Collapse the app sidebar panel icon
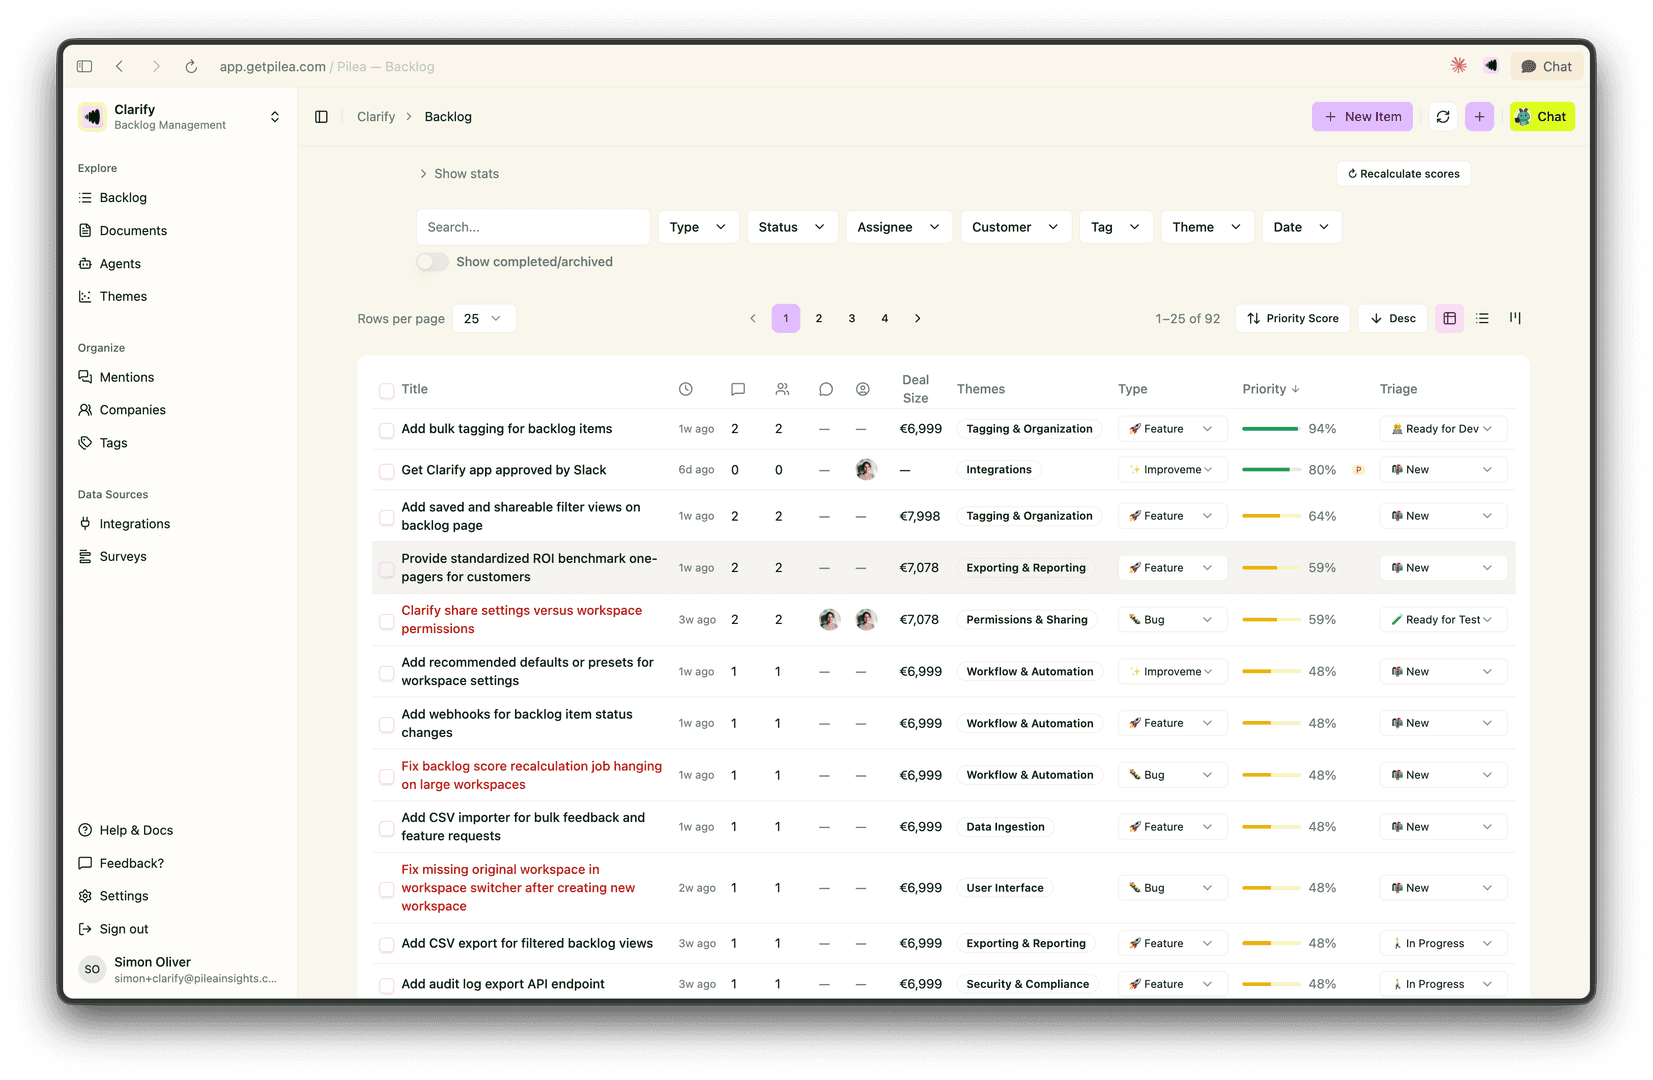 point(322,117)
